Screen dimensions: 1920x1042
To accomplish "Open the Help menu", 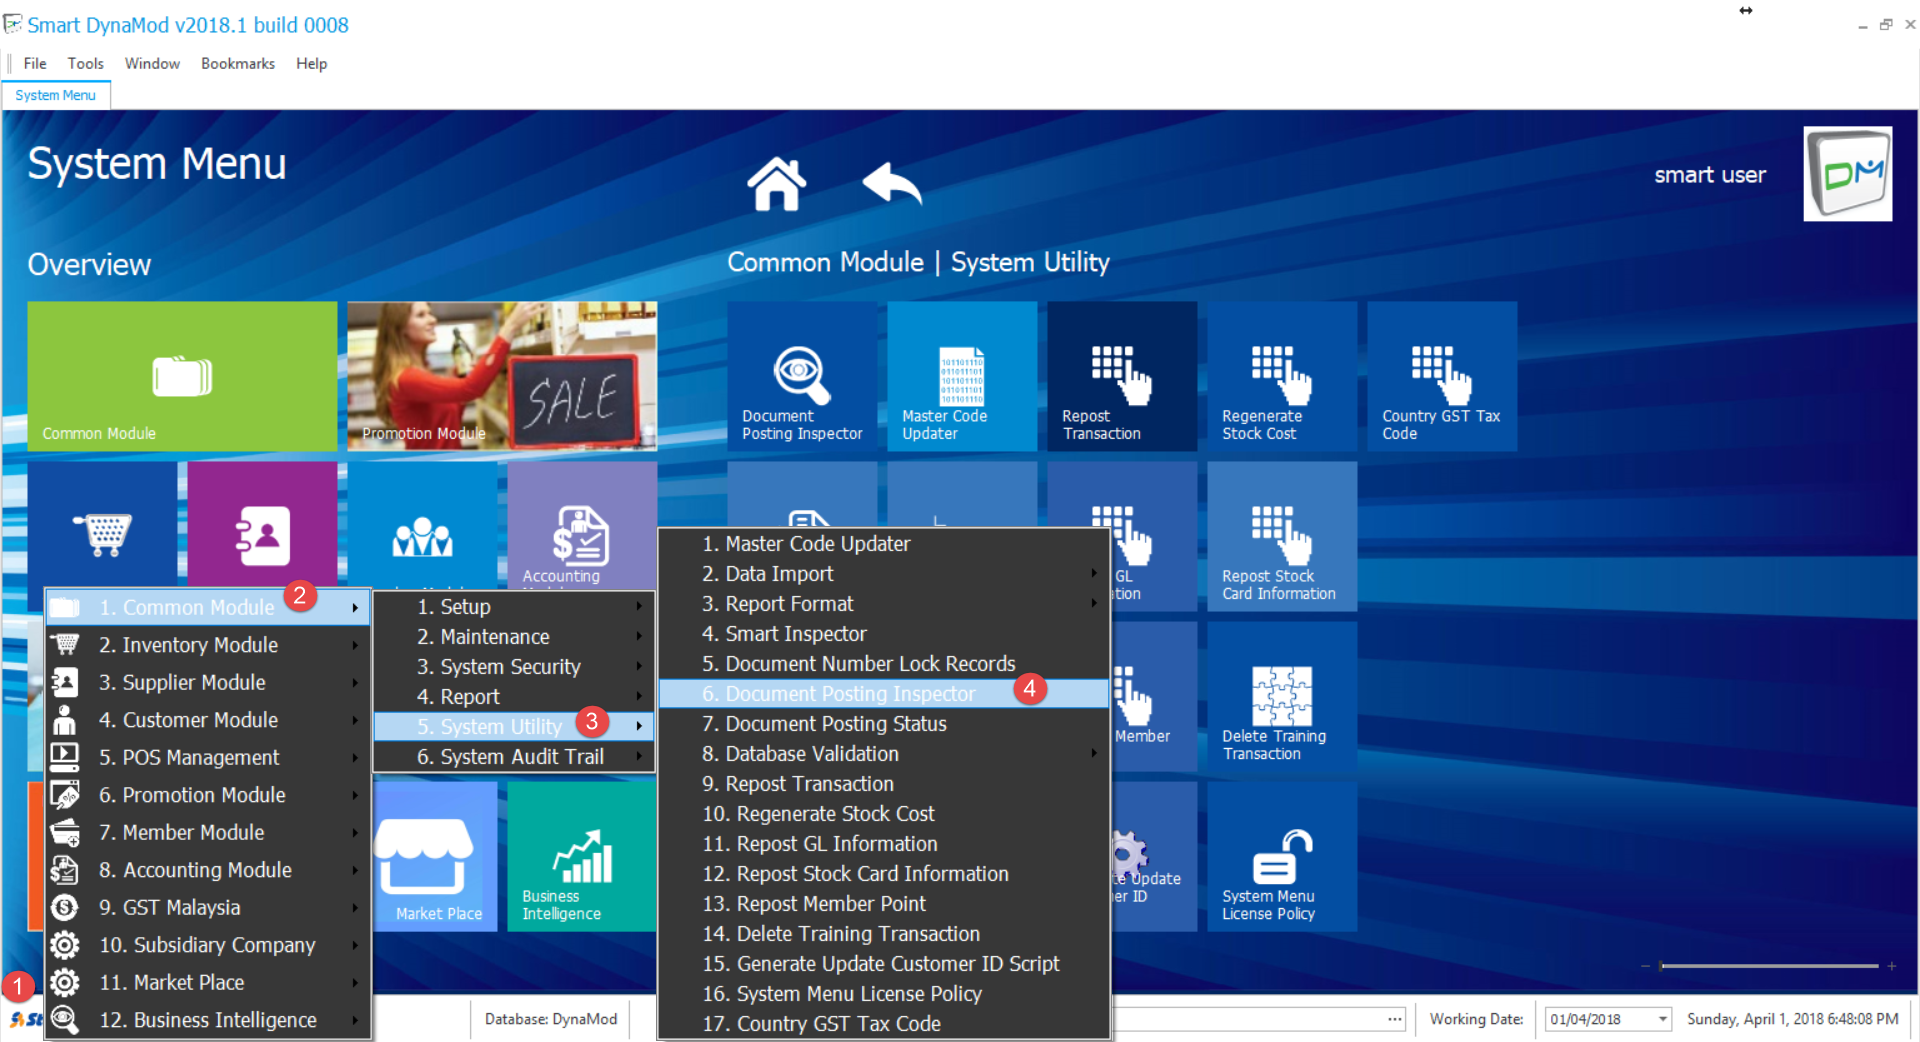I will 311,63.
